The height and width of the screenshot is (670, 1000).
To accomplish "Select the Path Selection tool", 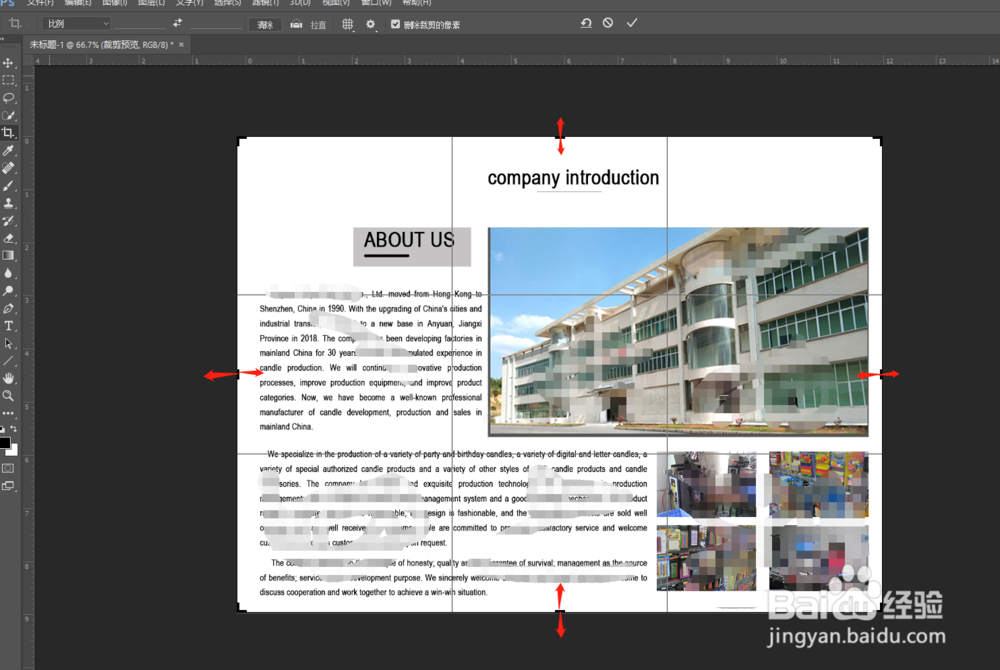I will click(x=8, y=343).
